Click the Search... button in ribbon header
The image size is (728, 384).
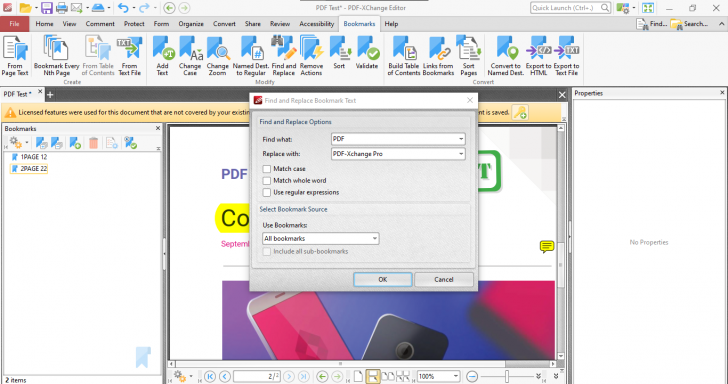coord(689,24)
